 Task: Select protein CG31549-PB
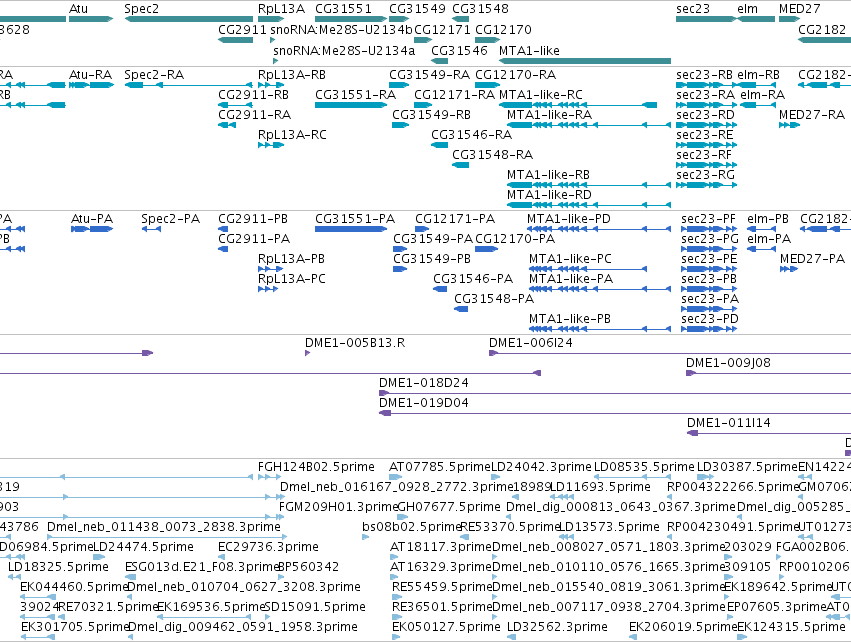click(400, 269)
